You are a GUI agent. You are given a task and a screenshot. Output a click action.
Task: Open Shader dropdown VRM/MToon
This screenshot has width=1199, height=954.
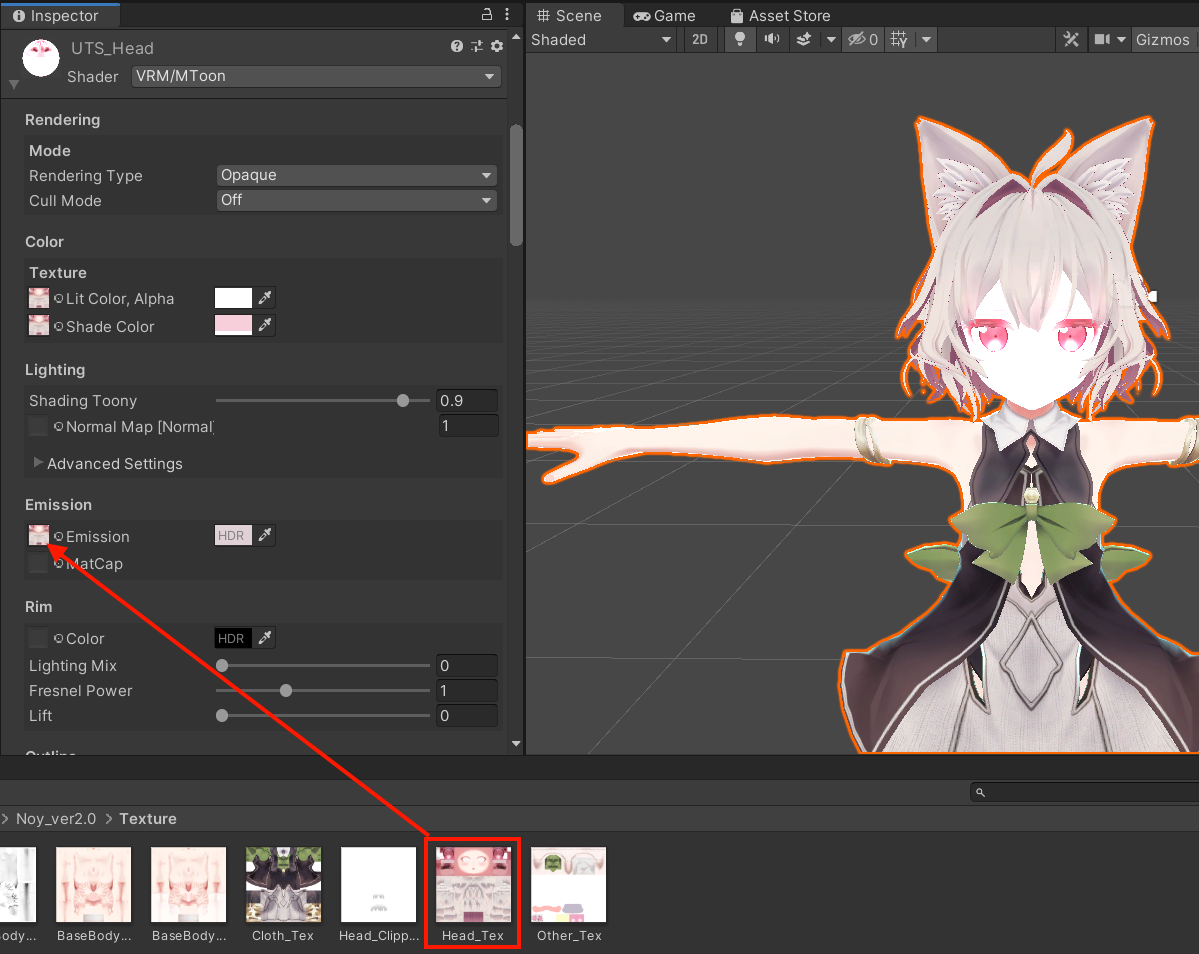tap(316, 76)
